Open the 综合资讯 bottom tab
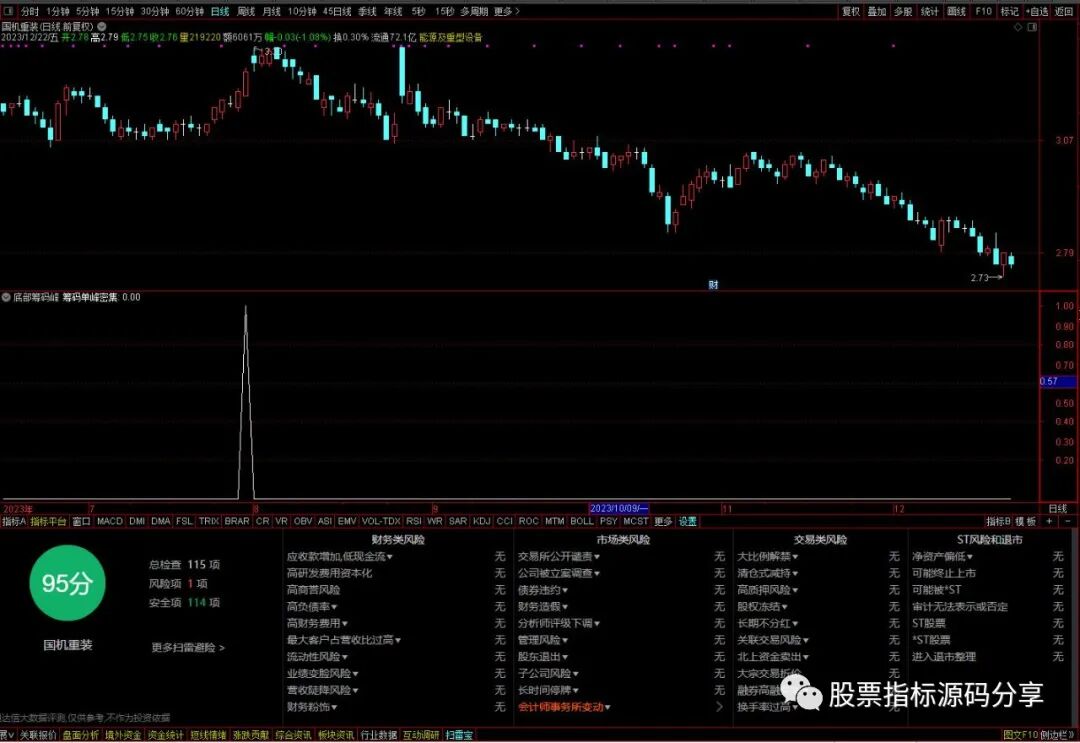The height and width of the screenshot is (743, 1080). tap(293, 735)
